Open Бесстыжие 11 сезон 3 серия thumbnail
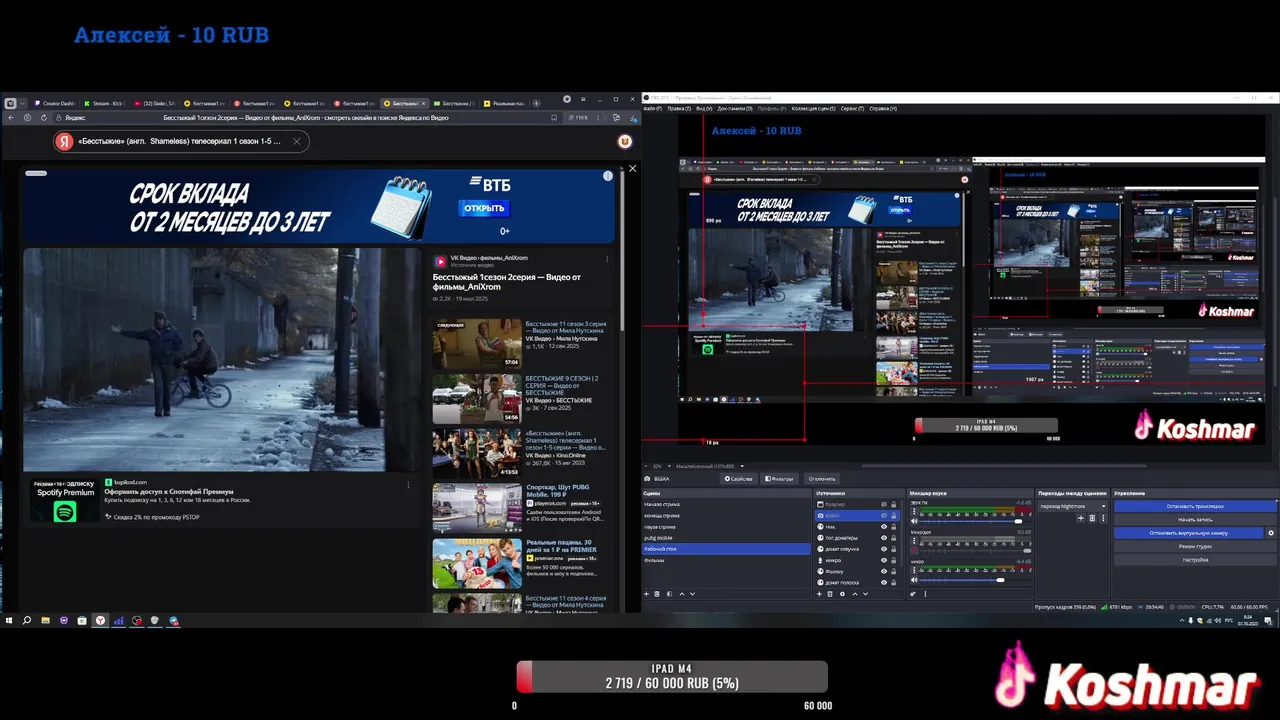This screenshot has width=1280, height=720. tap(477, 344)
